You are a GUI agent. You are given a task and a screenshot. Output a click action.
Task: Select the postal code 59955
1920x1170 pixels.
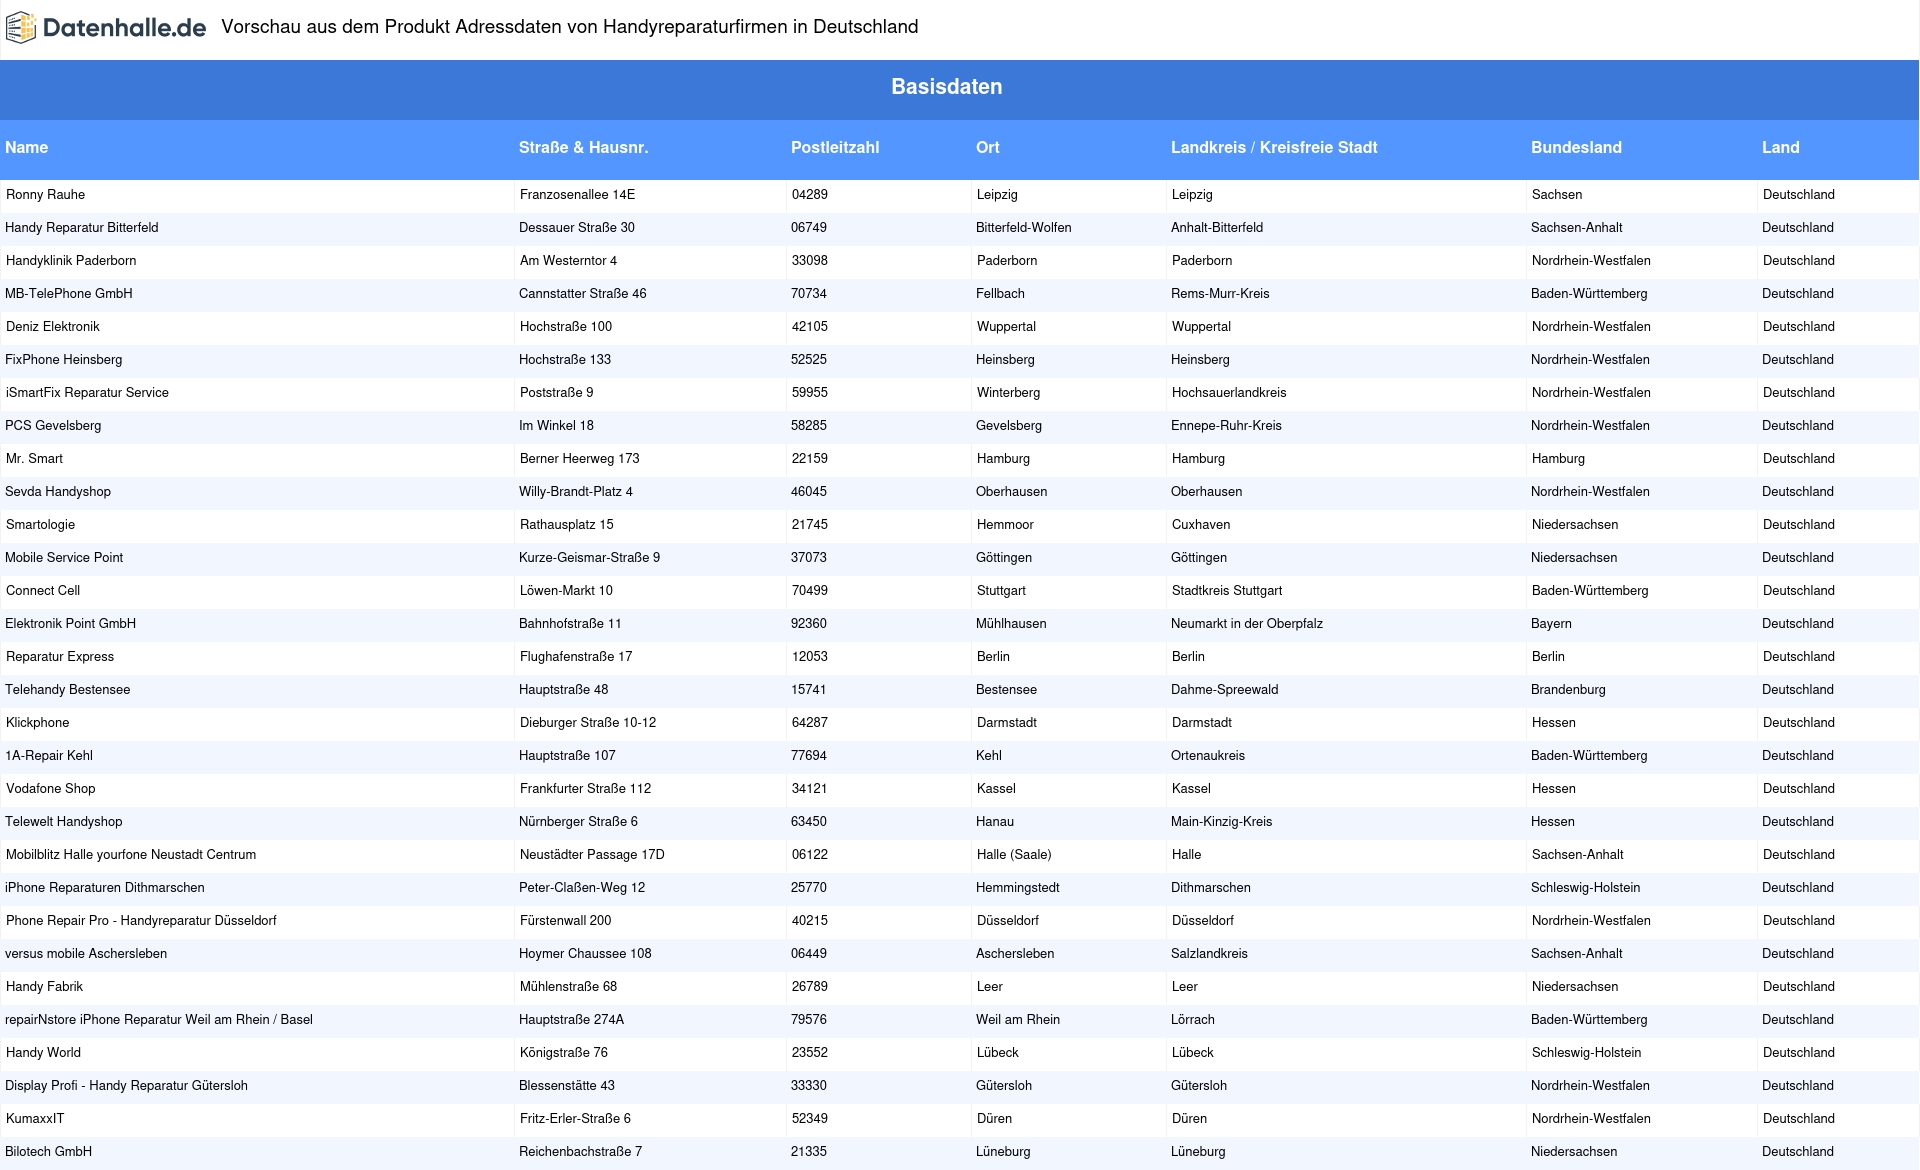[810, 393]
